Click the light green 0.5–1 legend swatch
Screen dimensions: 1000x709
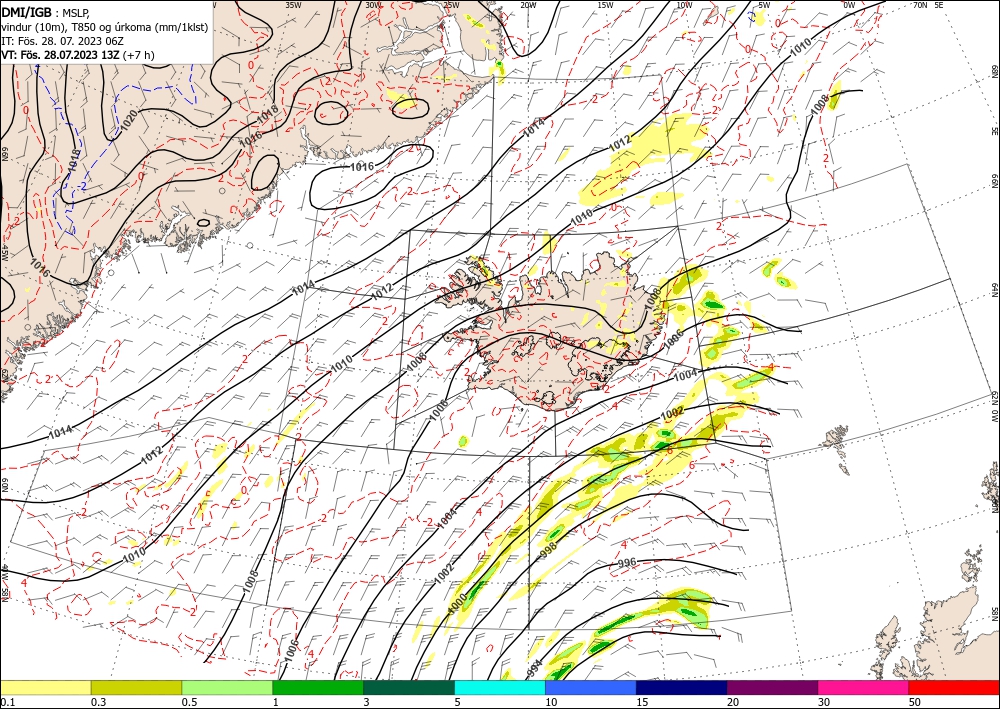(227, 687)
